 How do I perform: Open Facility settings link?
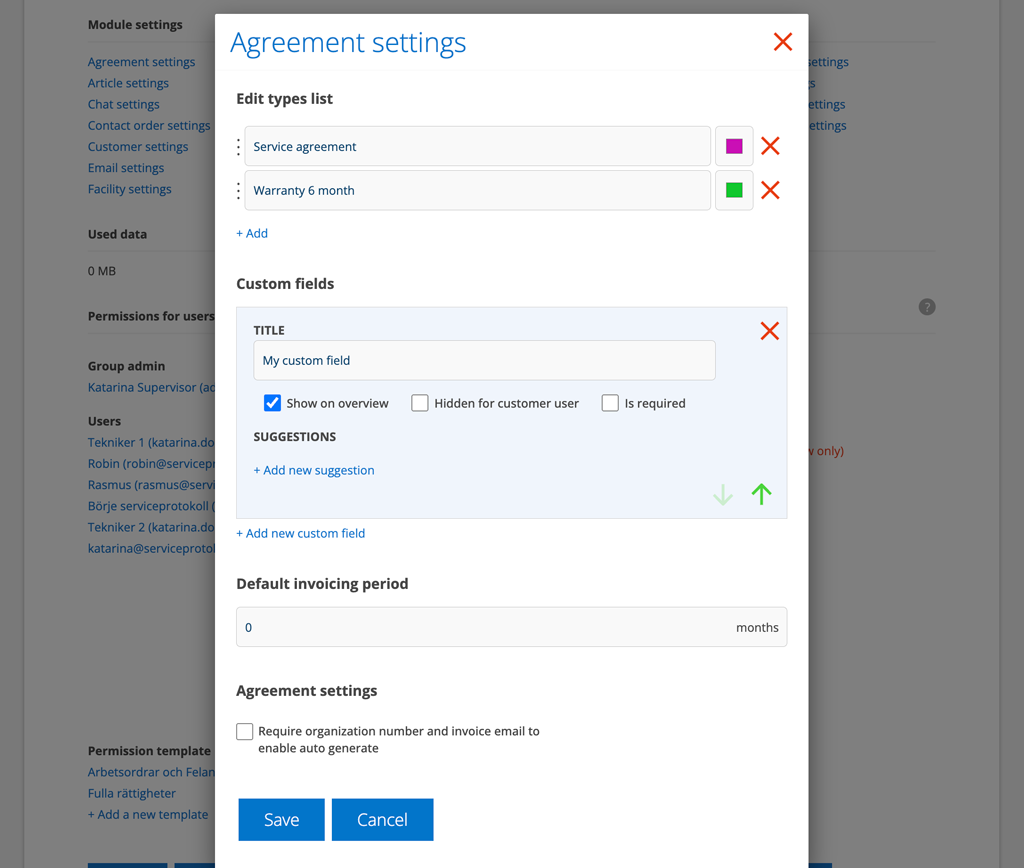point(129,189)
